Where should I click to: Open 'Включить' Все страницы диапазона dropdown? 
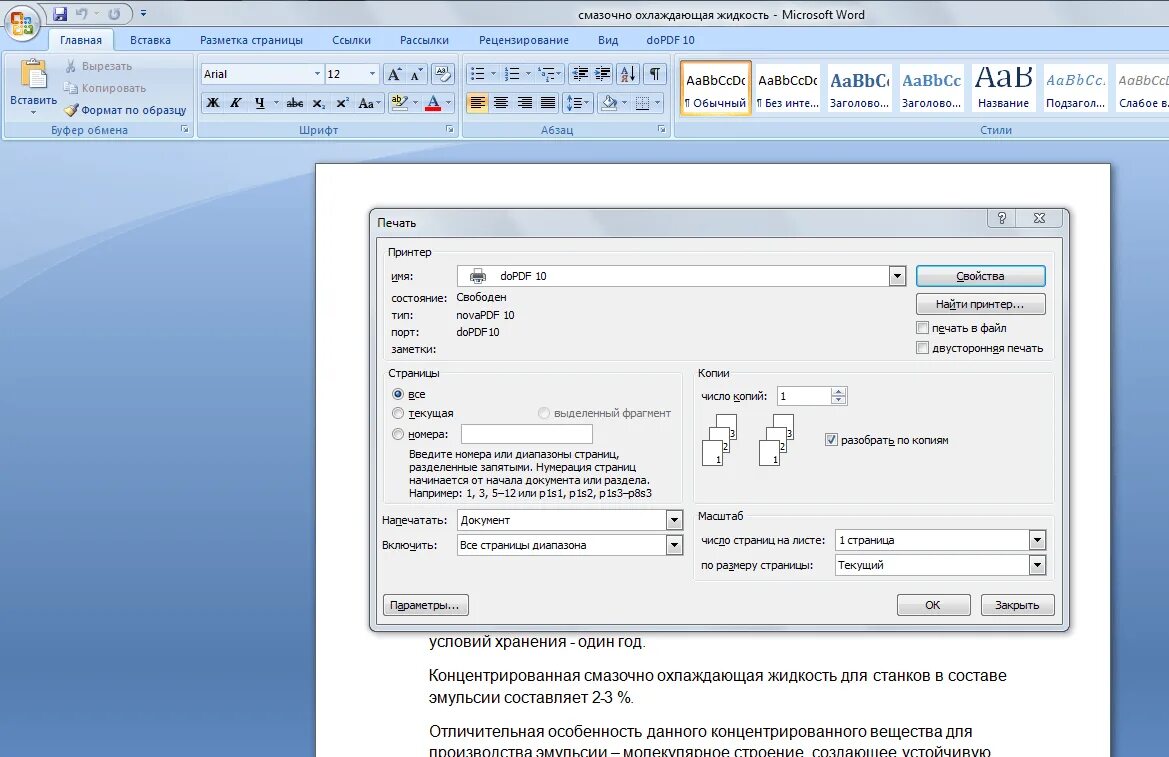(674, 545)
